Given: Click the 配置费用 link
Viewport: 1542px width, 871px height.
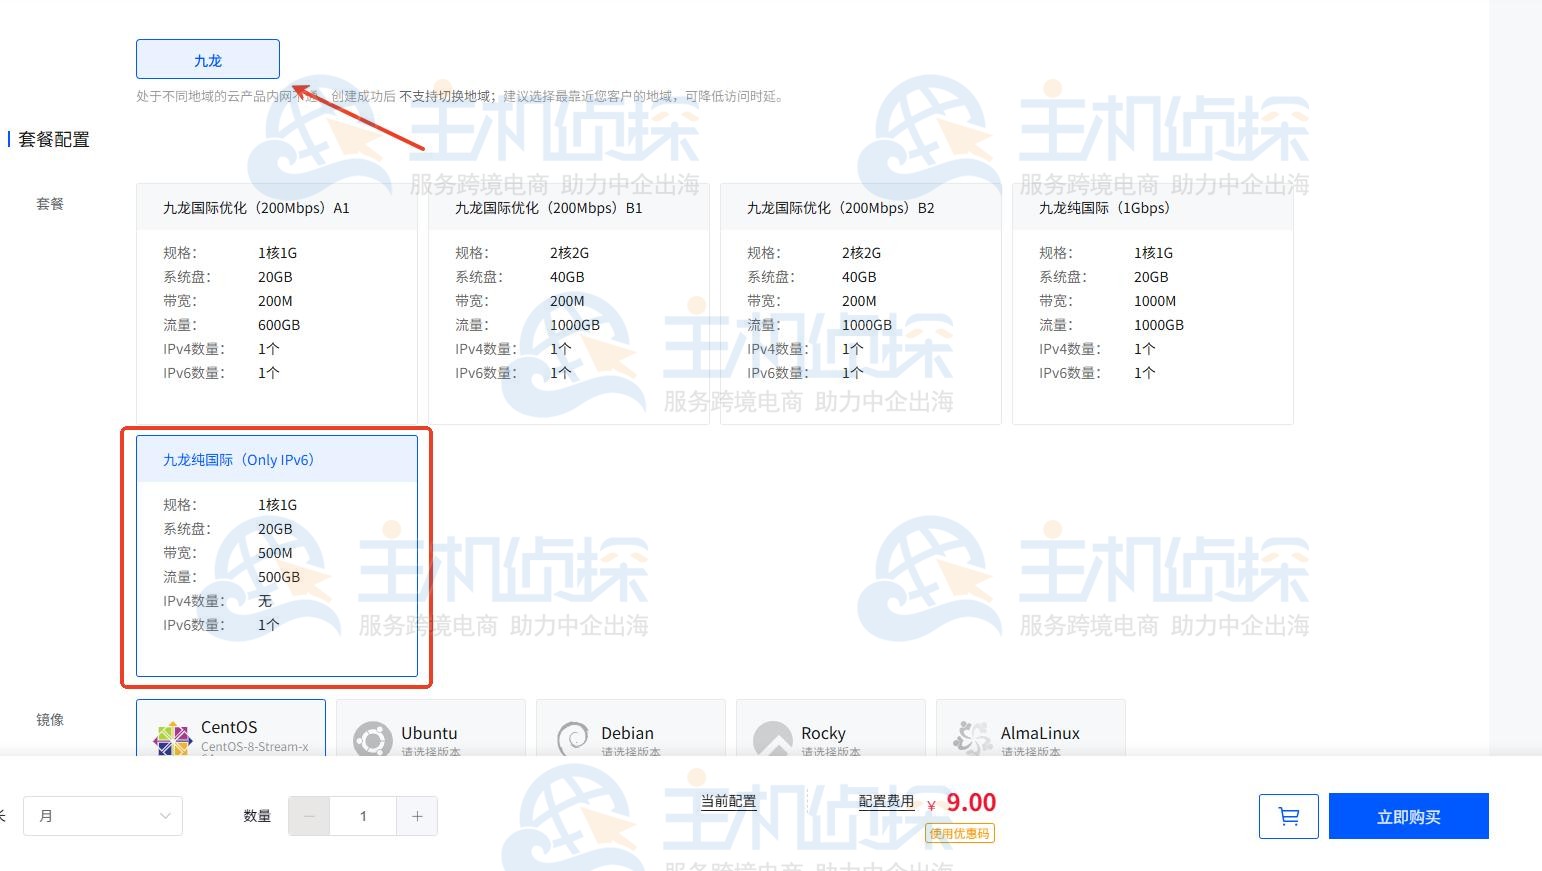Looking at the screenshot, I should (x=884, y=800).
